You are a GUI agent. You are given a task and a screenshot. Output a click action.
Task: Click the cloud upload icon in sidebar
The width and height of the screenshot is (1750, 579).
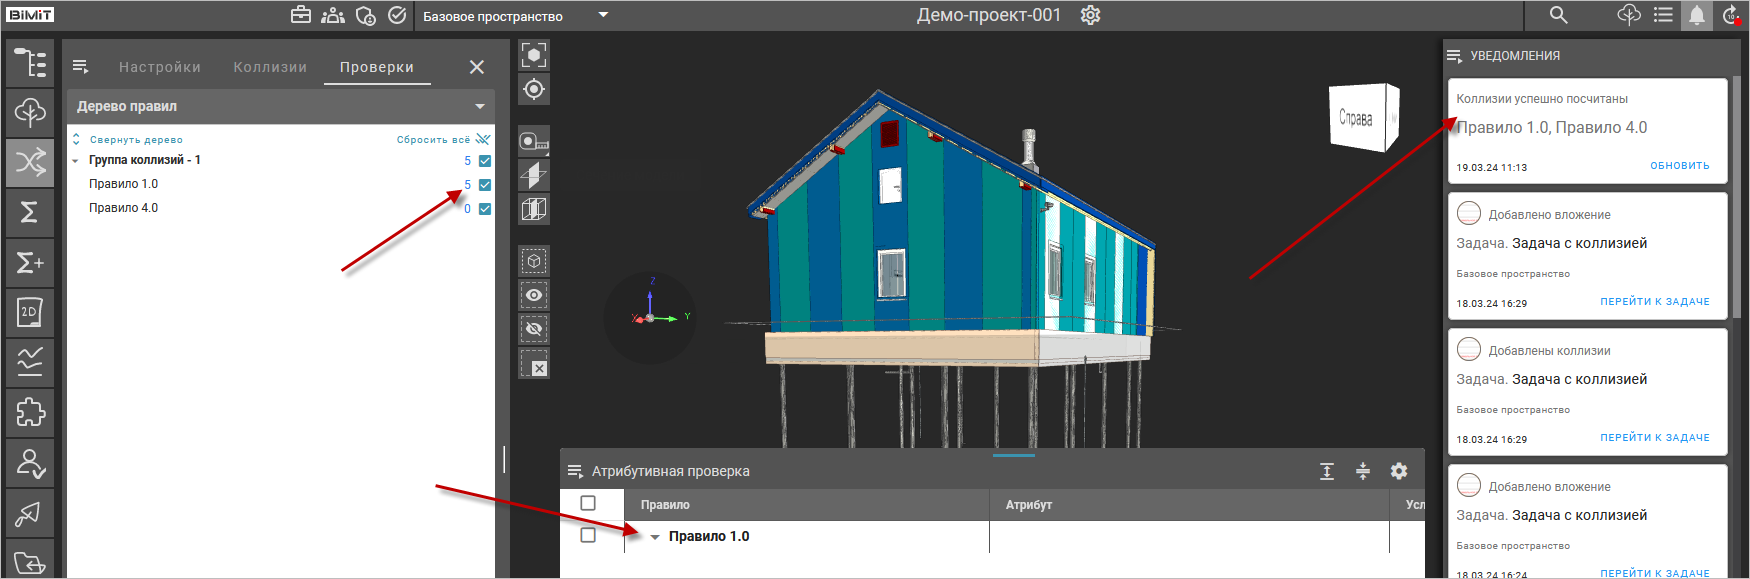click(x=30, y=112)
